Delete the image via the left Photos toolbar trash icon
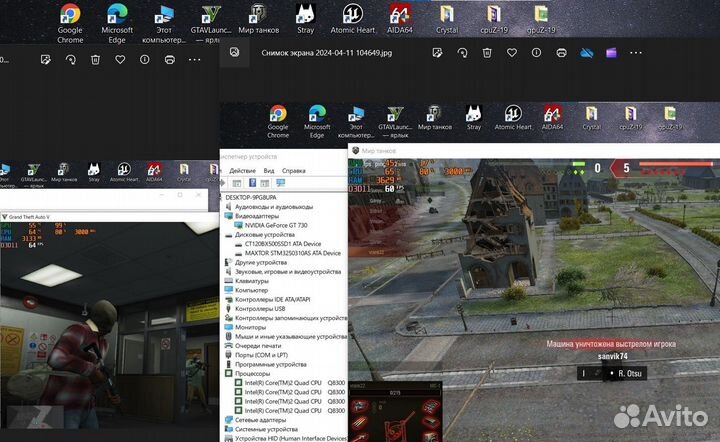Viewport: 720px width, 442px height. point(95,60)
